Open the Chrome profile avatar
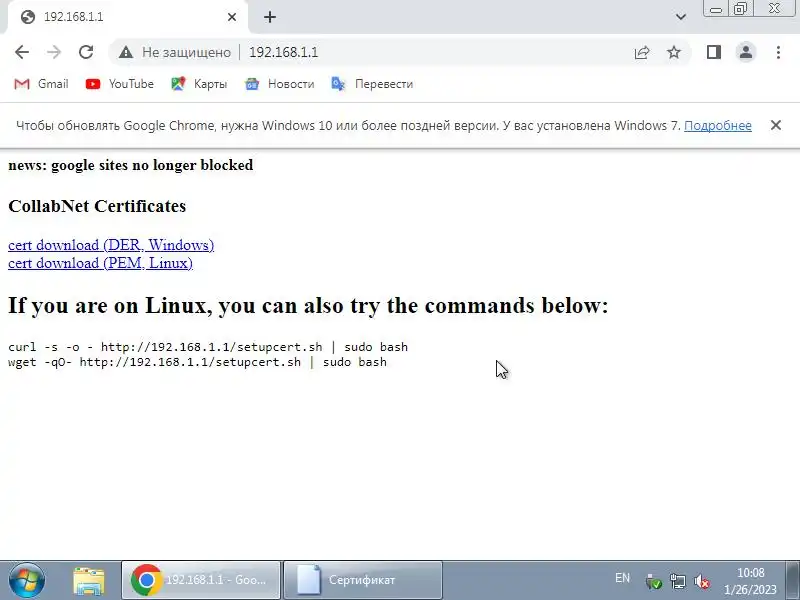800x600 pixels. [x=746, y=52]
